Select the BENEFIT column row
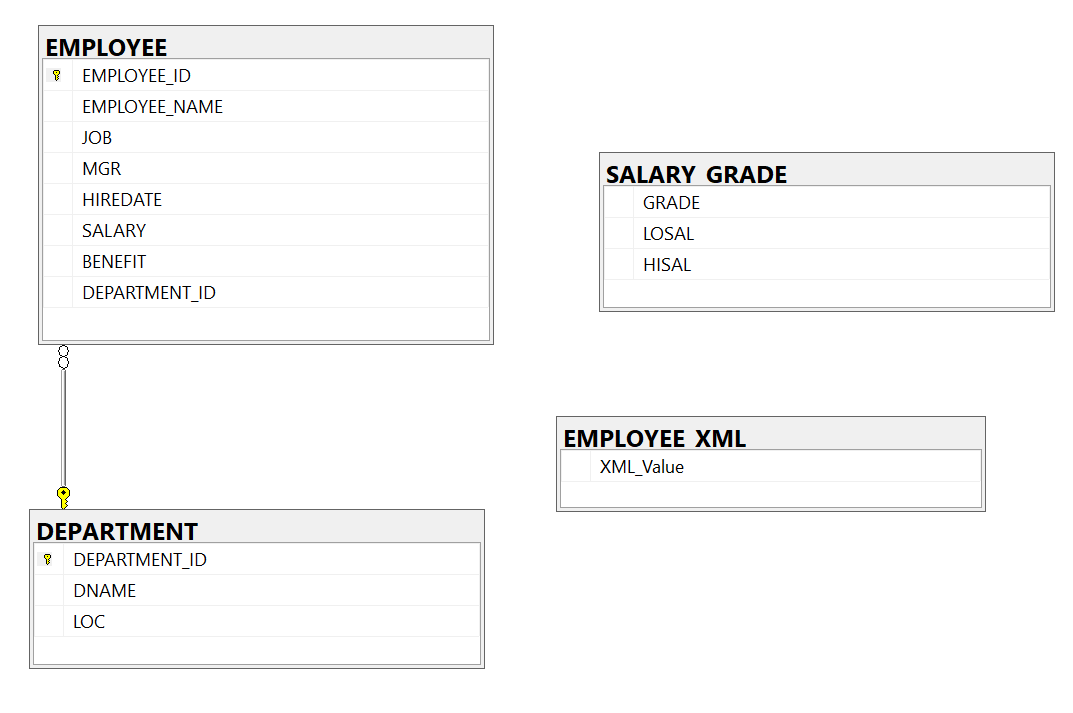 click(266, 261)
